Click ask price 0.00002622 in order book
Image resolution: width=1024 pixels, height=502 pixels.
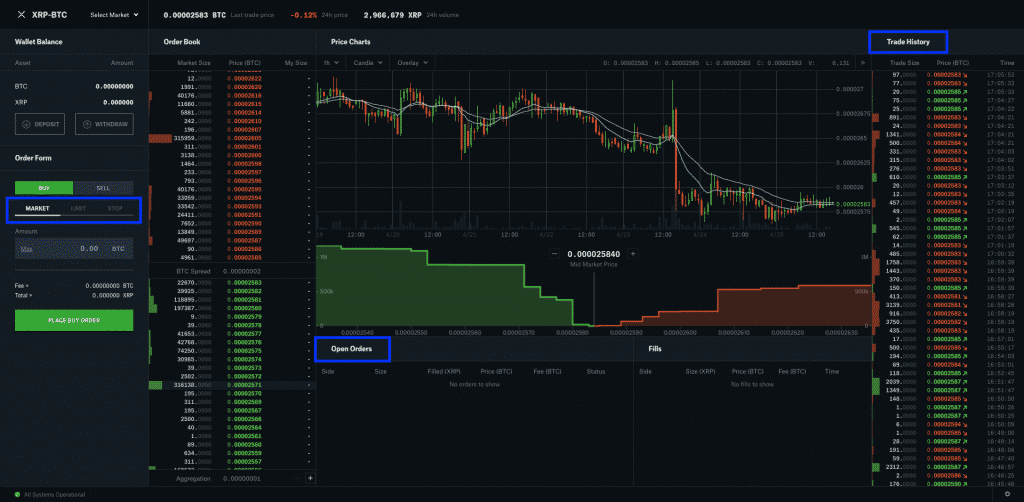pyautogui.click(x=244, y=78)
